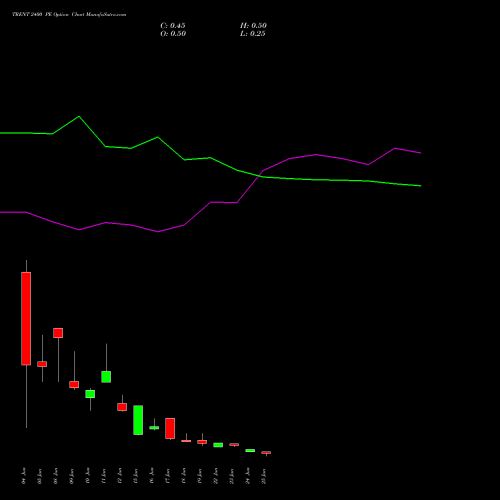Select the close value 'C: 0.45'
500x500 pixels.
[x=173, y=26]
